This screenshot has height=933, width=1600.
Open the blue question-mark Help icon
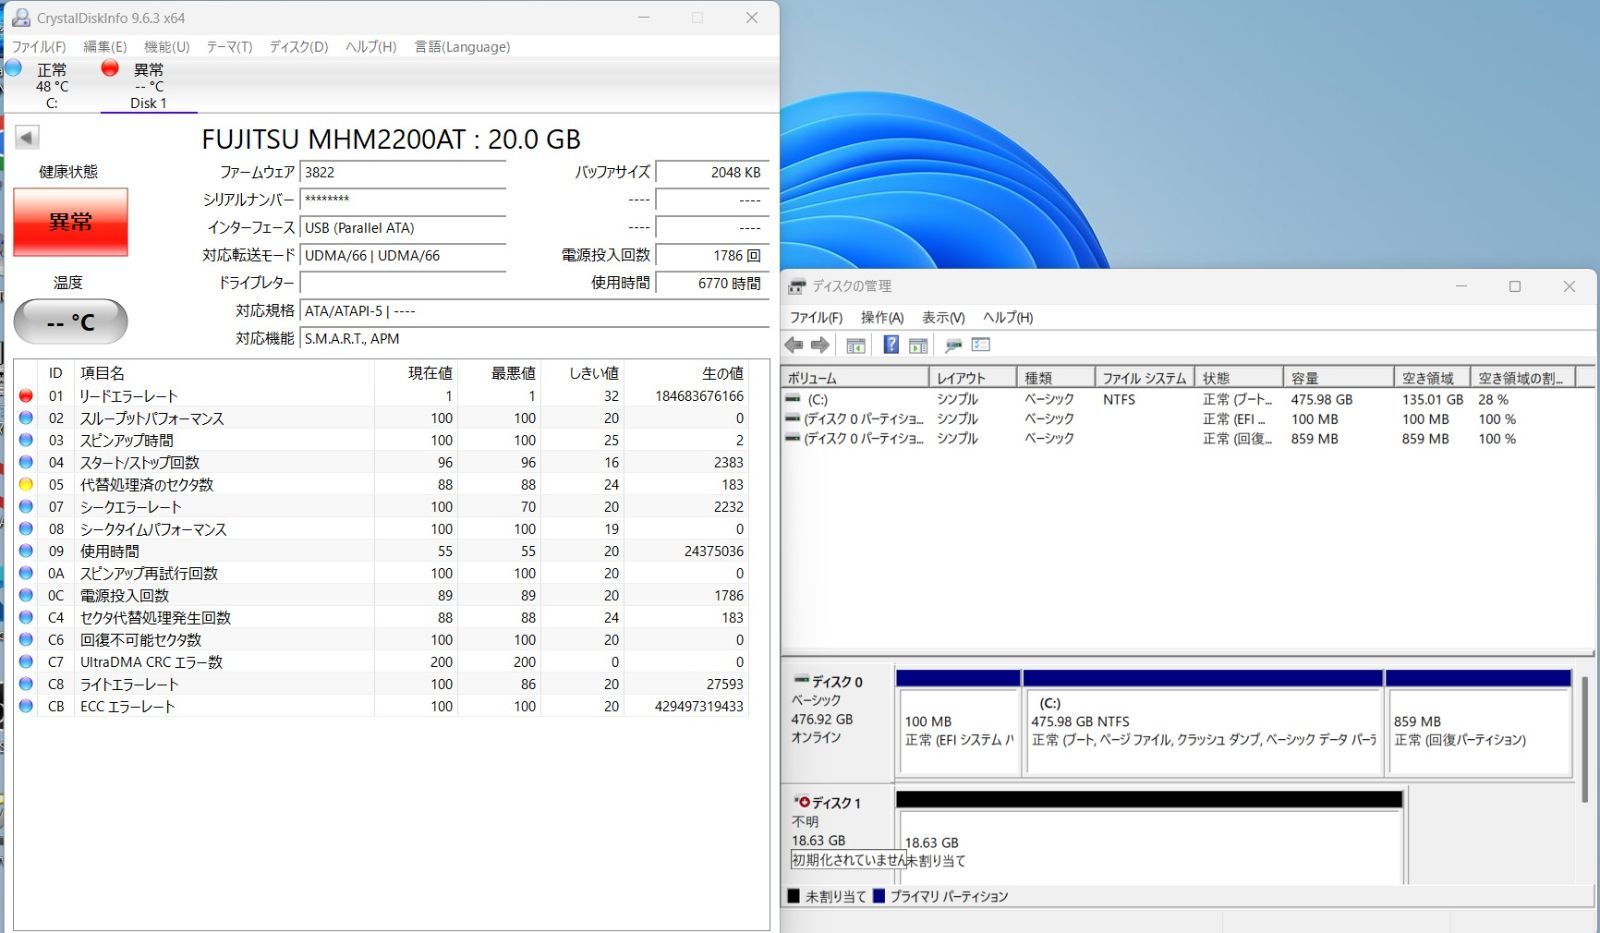890,345
